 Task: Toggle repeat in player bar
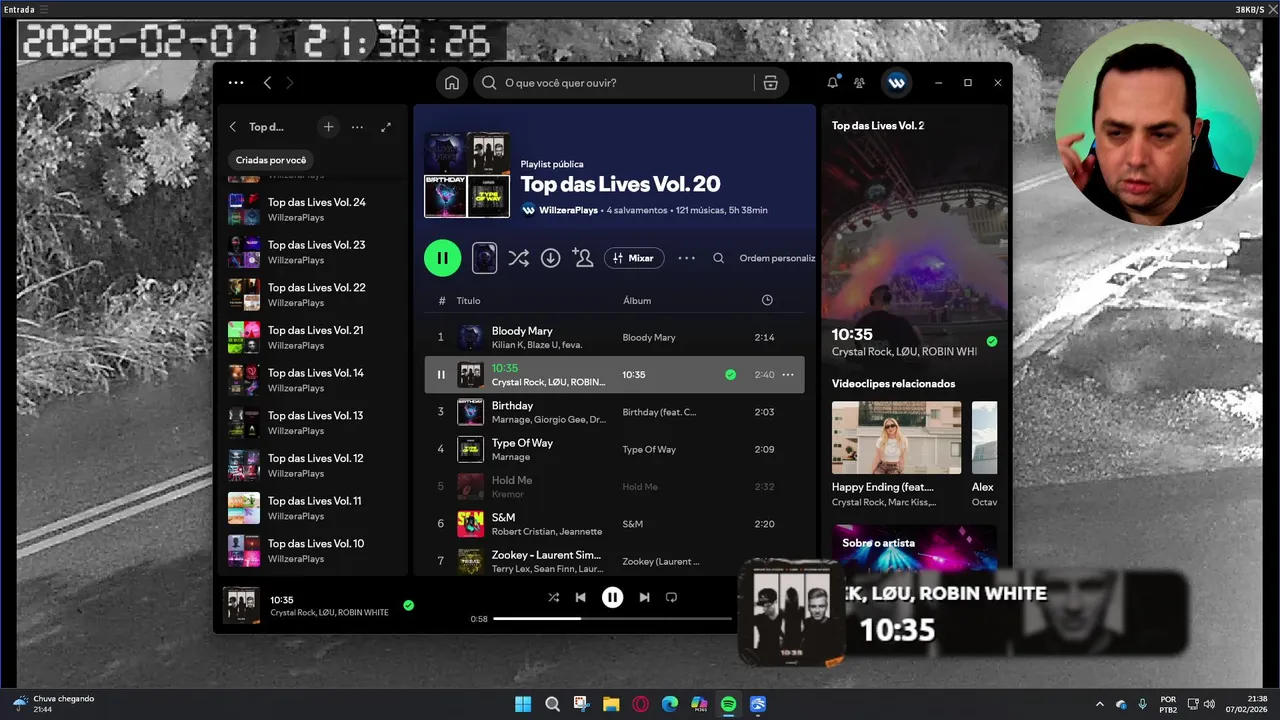671,597
